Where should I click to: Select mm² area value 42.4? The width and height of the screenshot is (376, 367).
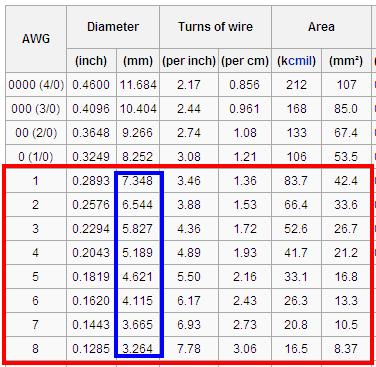coord(346,181)
